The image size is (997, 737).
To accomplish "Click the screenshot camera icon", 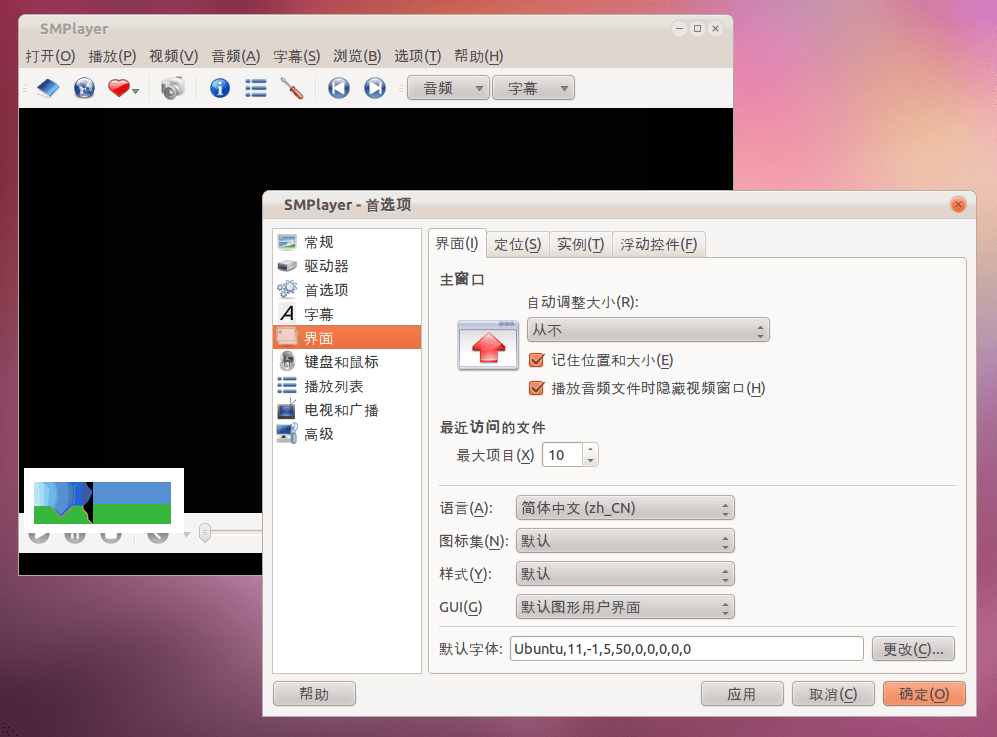I will (x=172, y=88).
